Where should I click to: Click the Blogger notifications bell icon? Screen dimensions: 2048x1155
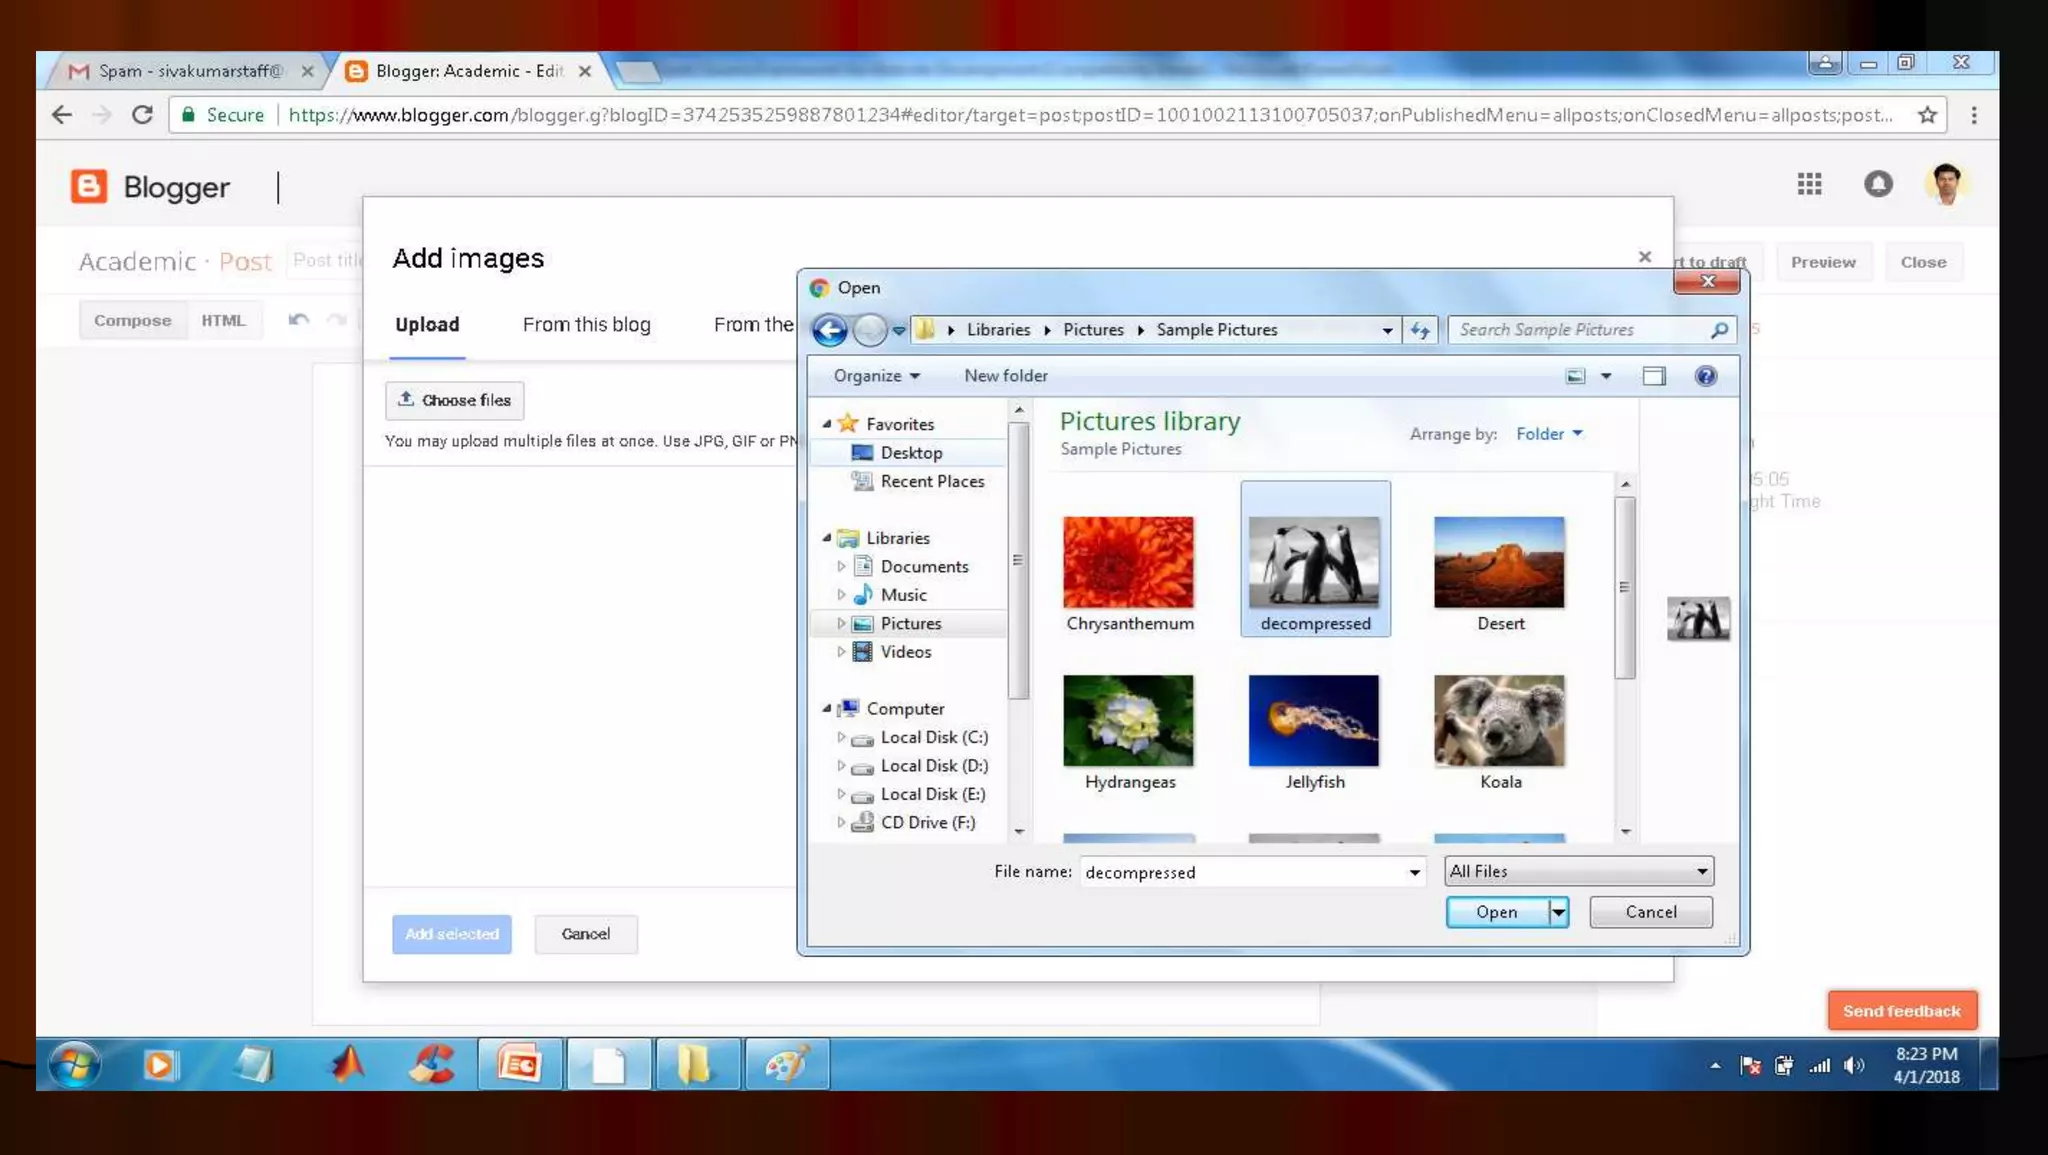pyautogui.click(x=1878, y=184)
